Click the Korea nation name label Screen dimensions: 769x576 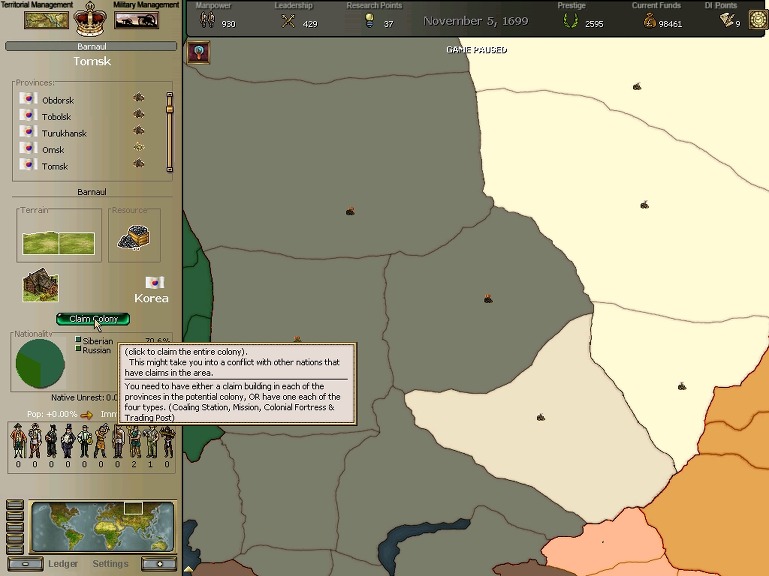click(x=151, y=298)
